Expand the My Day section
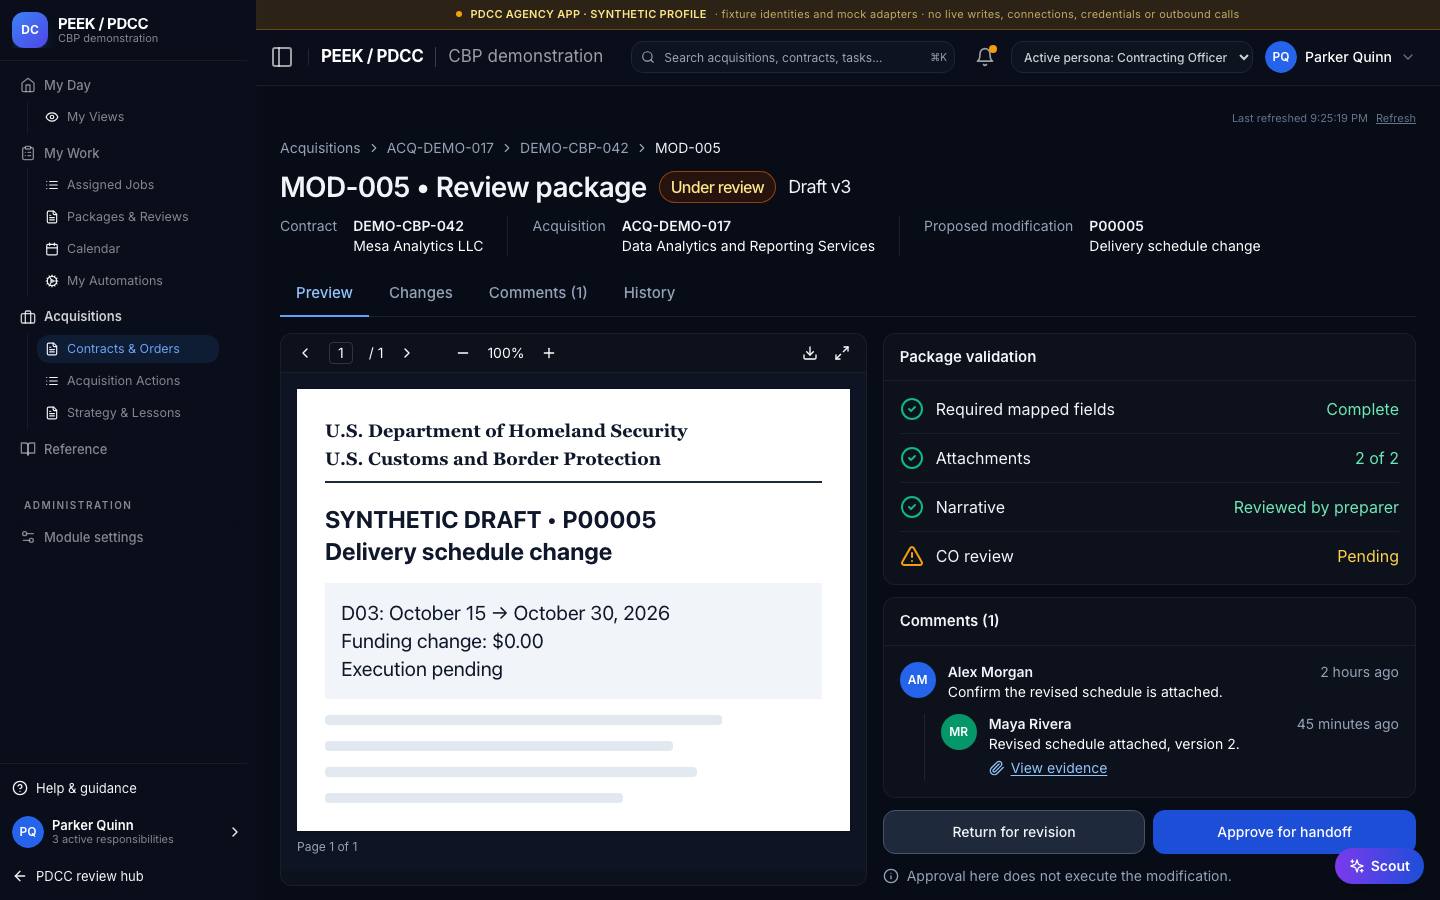This screenshot has width=1440, height=900. coord(57,85)
